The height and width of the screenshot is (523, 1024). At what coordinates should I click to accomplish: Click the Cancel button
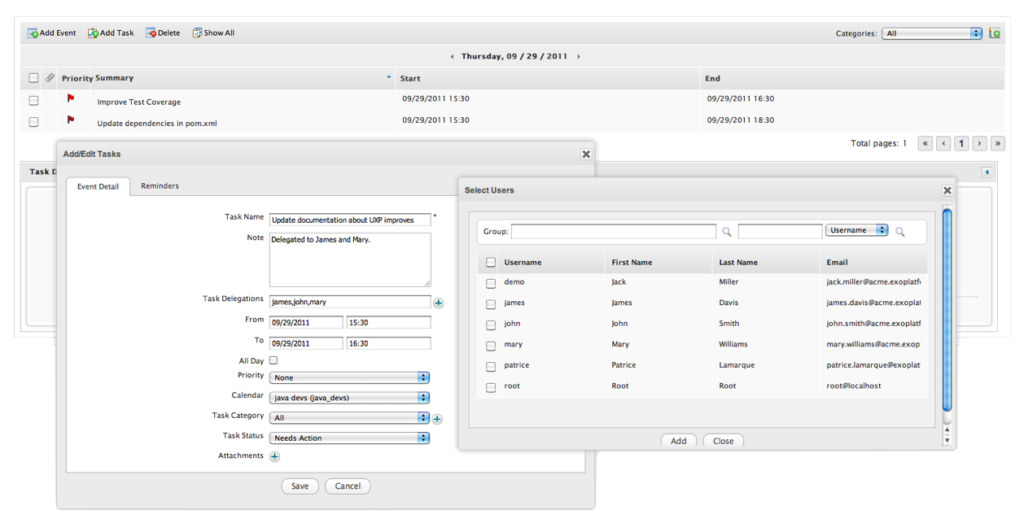347,486
